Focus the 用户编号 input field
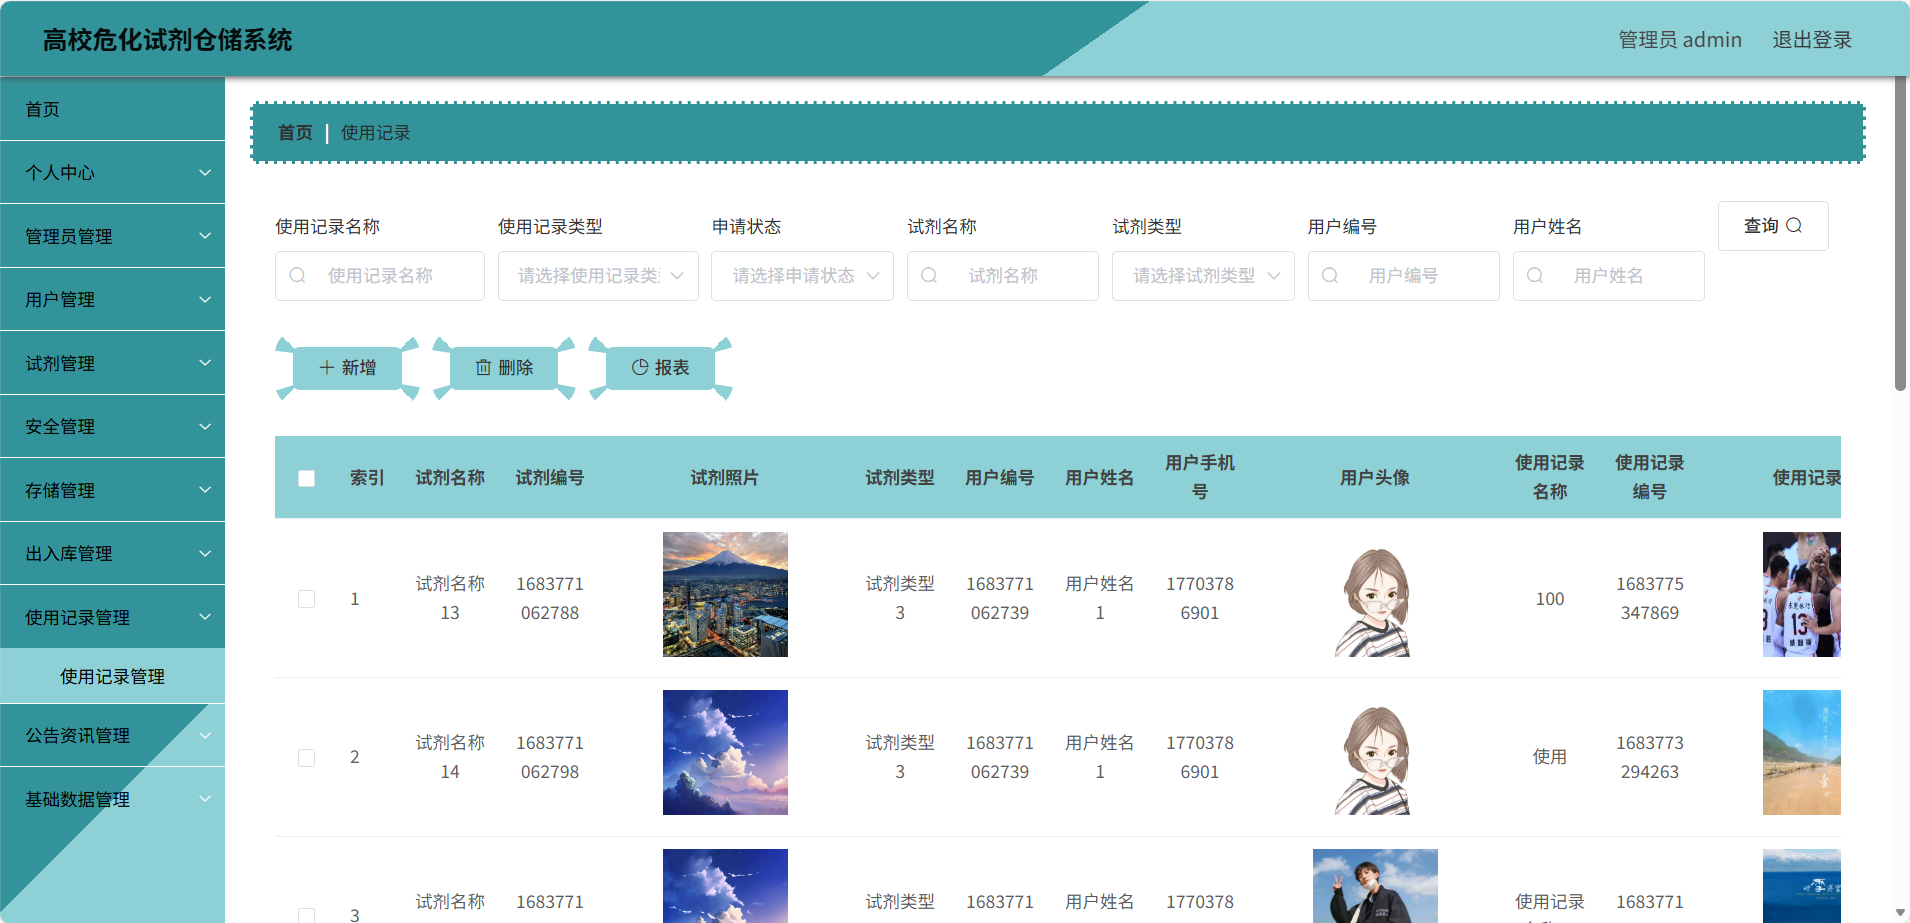Image resolution: width=1910 pixels, height=923 pixels. (1404, 276)
